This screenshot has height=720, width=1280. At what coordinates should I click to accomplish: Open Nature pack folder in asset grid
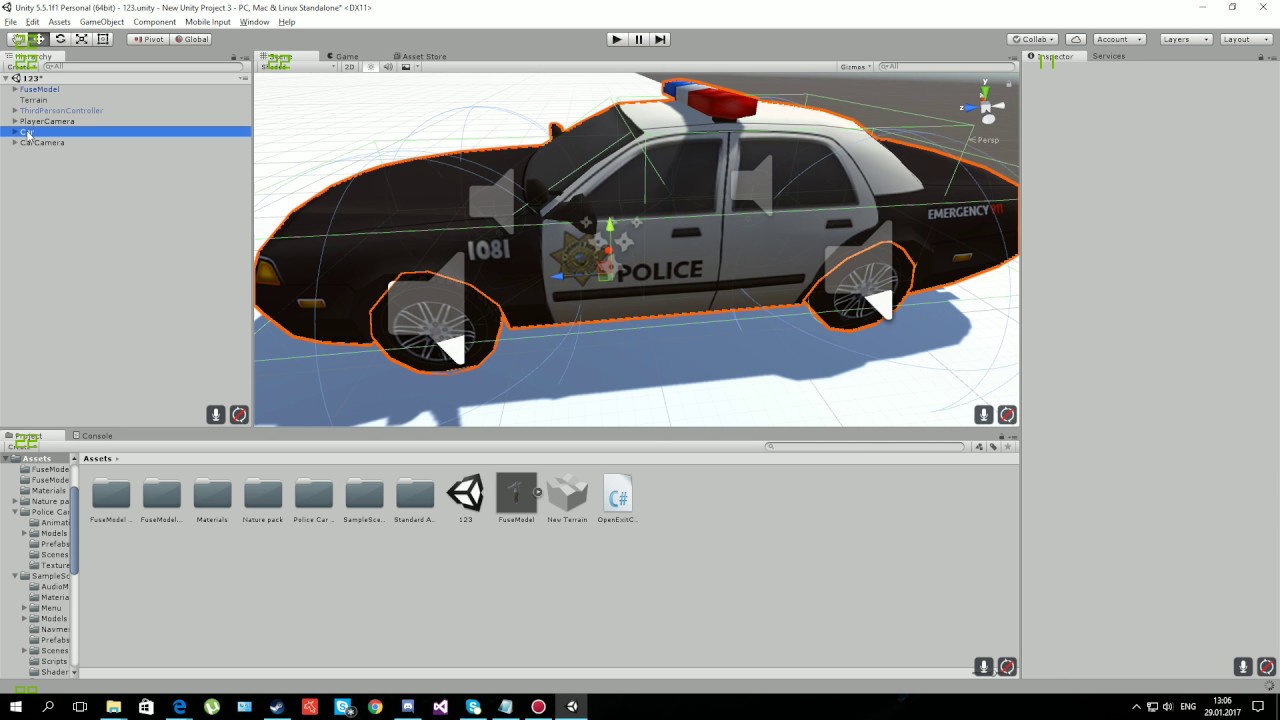(263, 500)
